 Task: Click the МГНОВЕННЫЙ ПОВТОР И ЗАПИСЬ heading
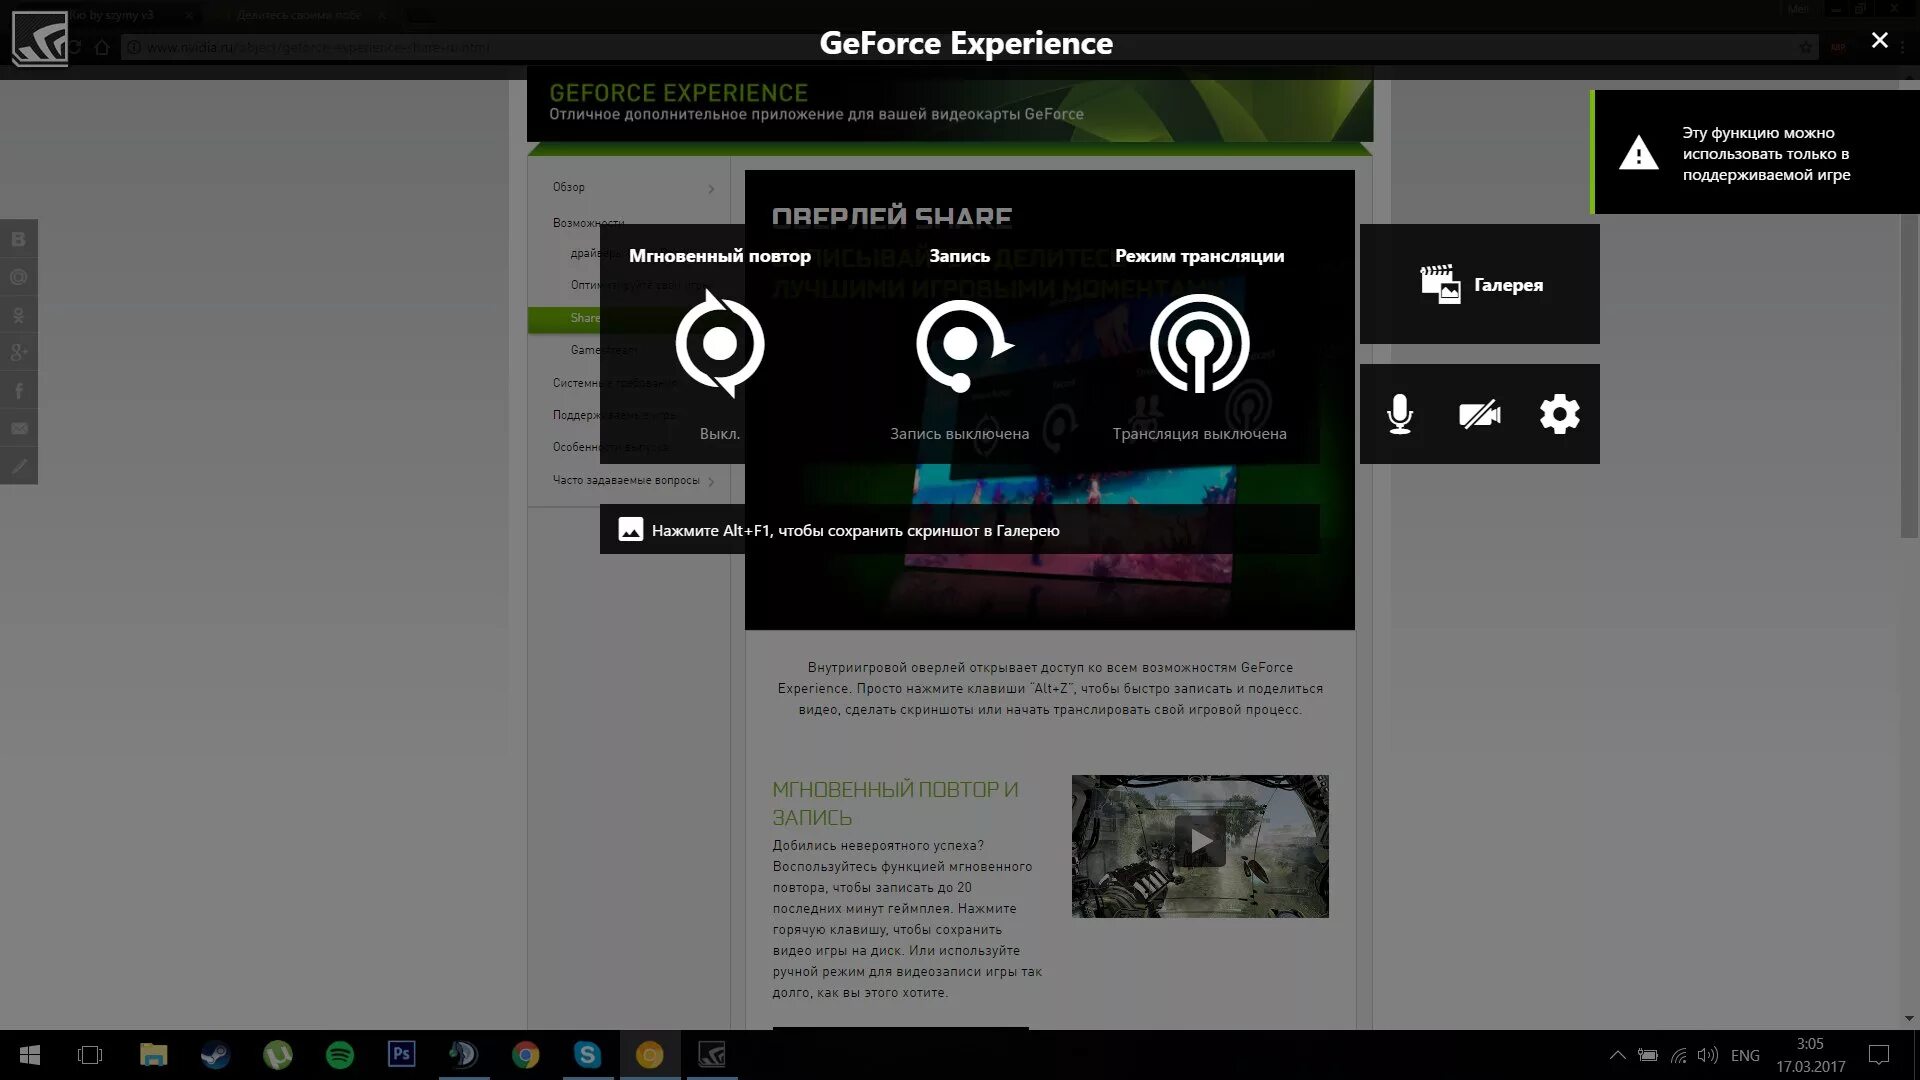(x=895, y=803)
